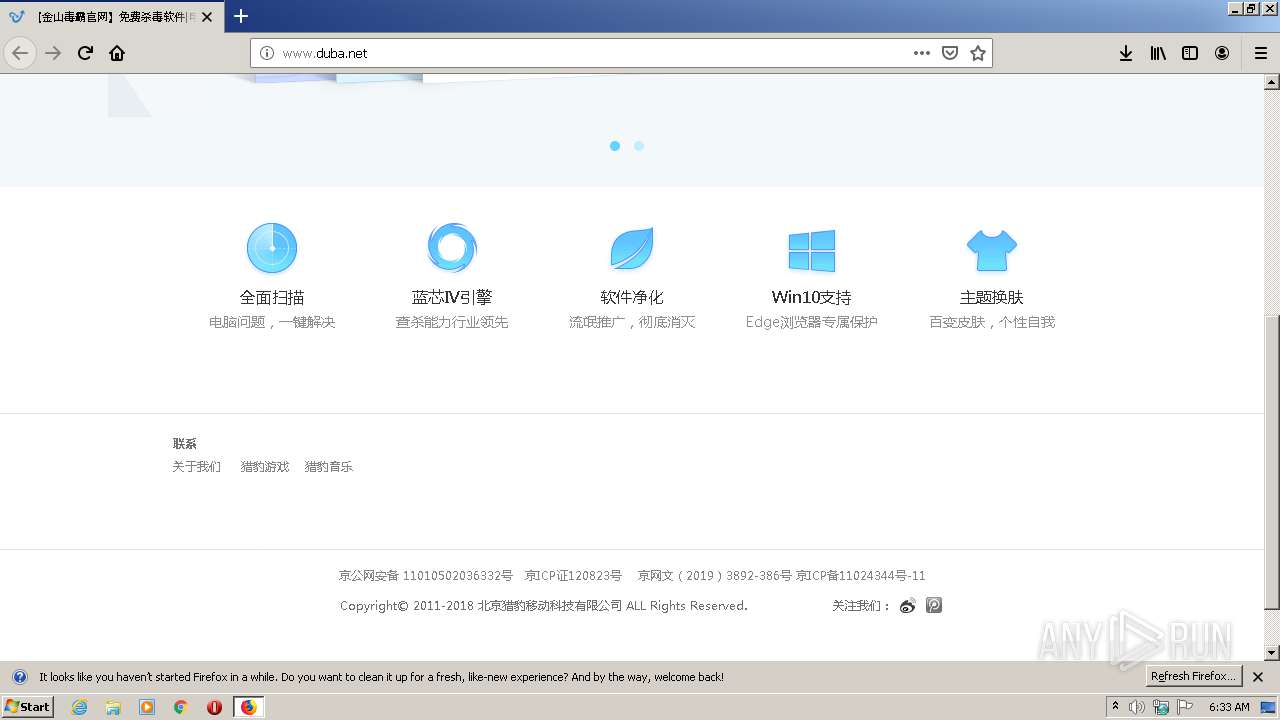This screenshot has height=720, width=1280.
Task: Click the 全面扫描 heading text
Action: [272, 297]
